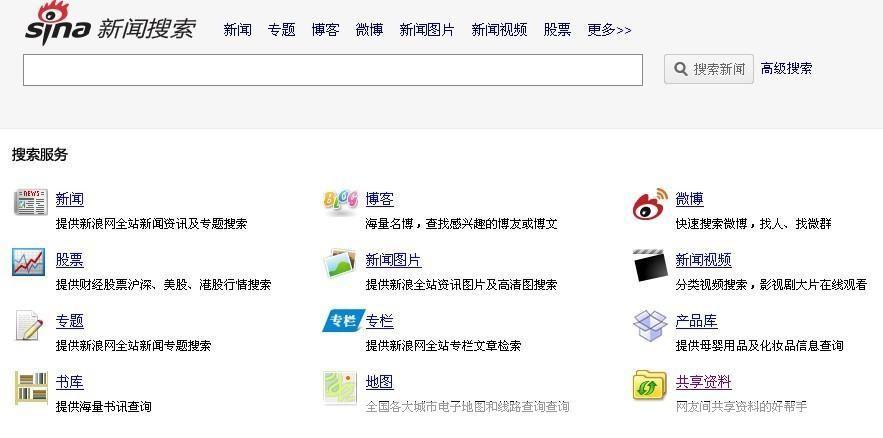
Task: Click the 新闻搜索 title beside the logo
Action: coord(146,28)
